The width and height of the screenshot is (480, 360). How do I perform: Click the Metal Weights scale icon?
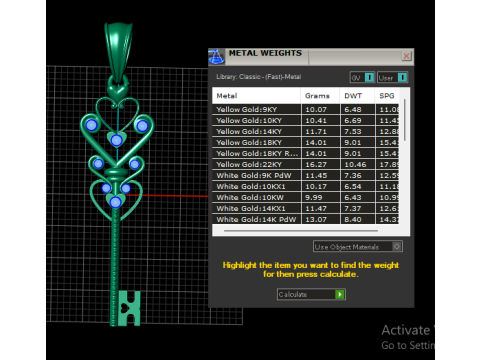pos(216,57)
